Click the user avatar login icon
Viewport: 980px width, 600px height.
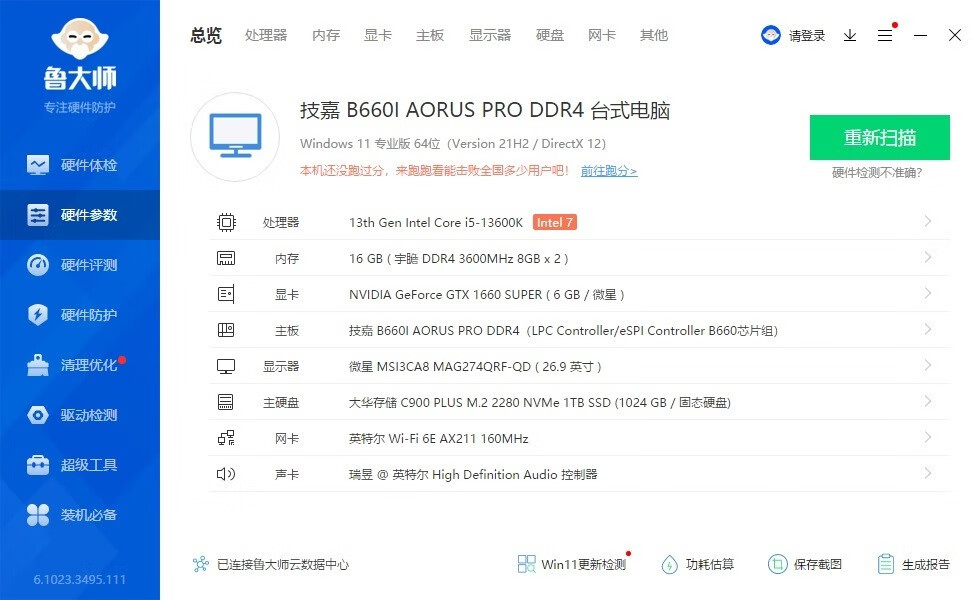[x=771, y=35]
